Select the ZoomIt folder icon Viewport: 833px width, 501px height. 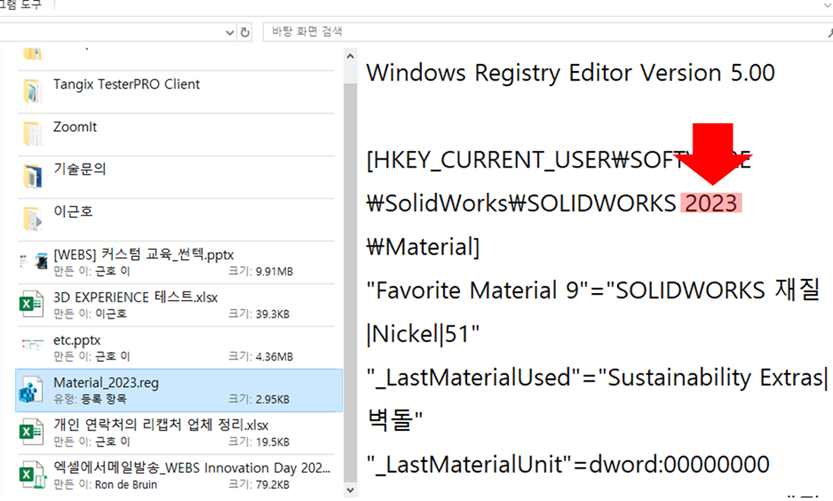tap(32, 133)
